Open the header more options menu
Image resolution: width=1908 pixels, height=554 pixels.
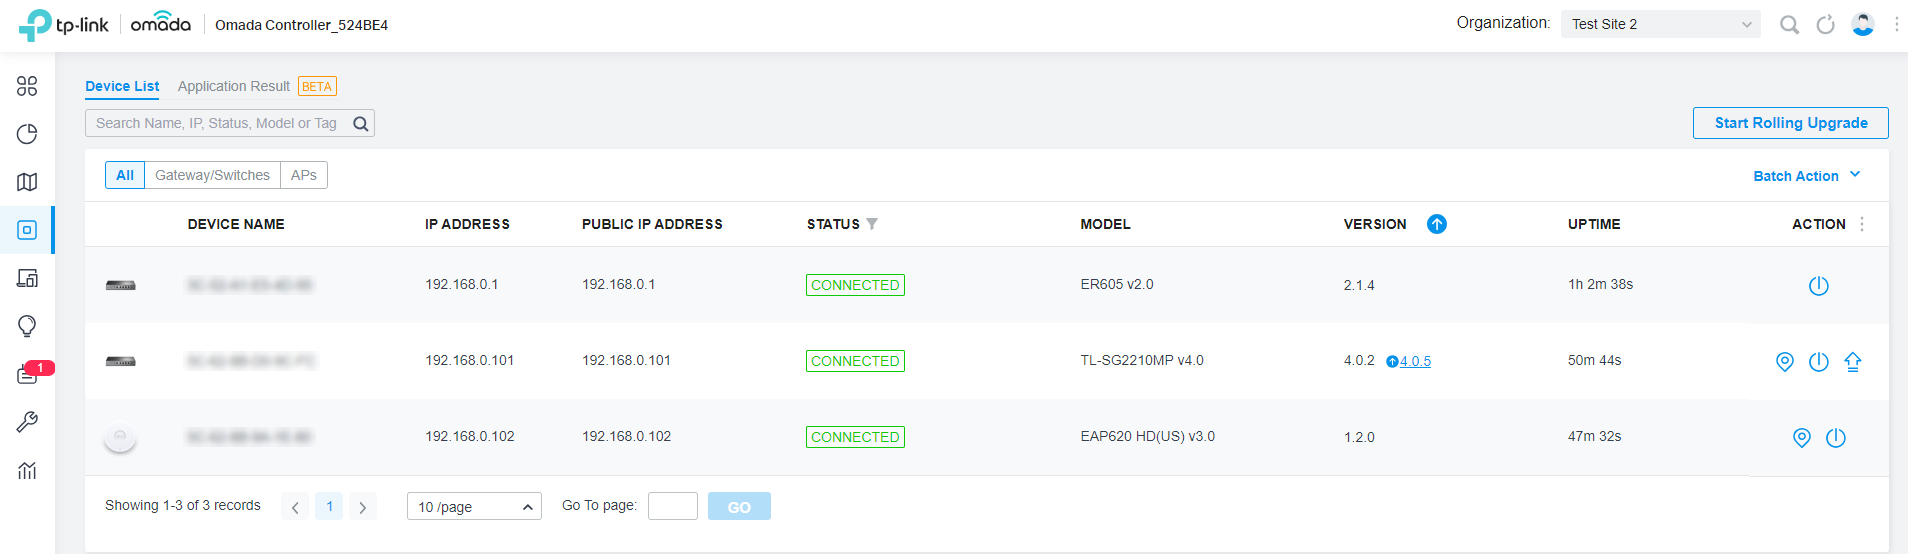pos(1896,24)
